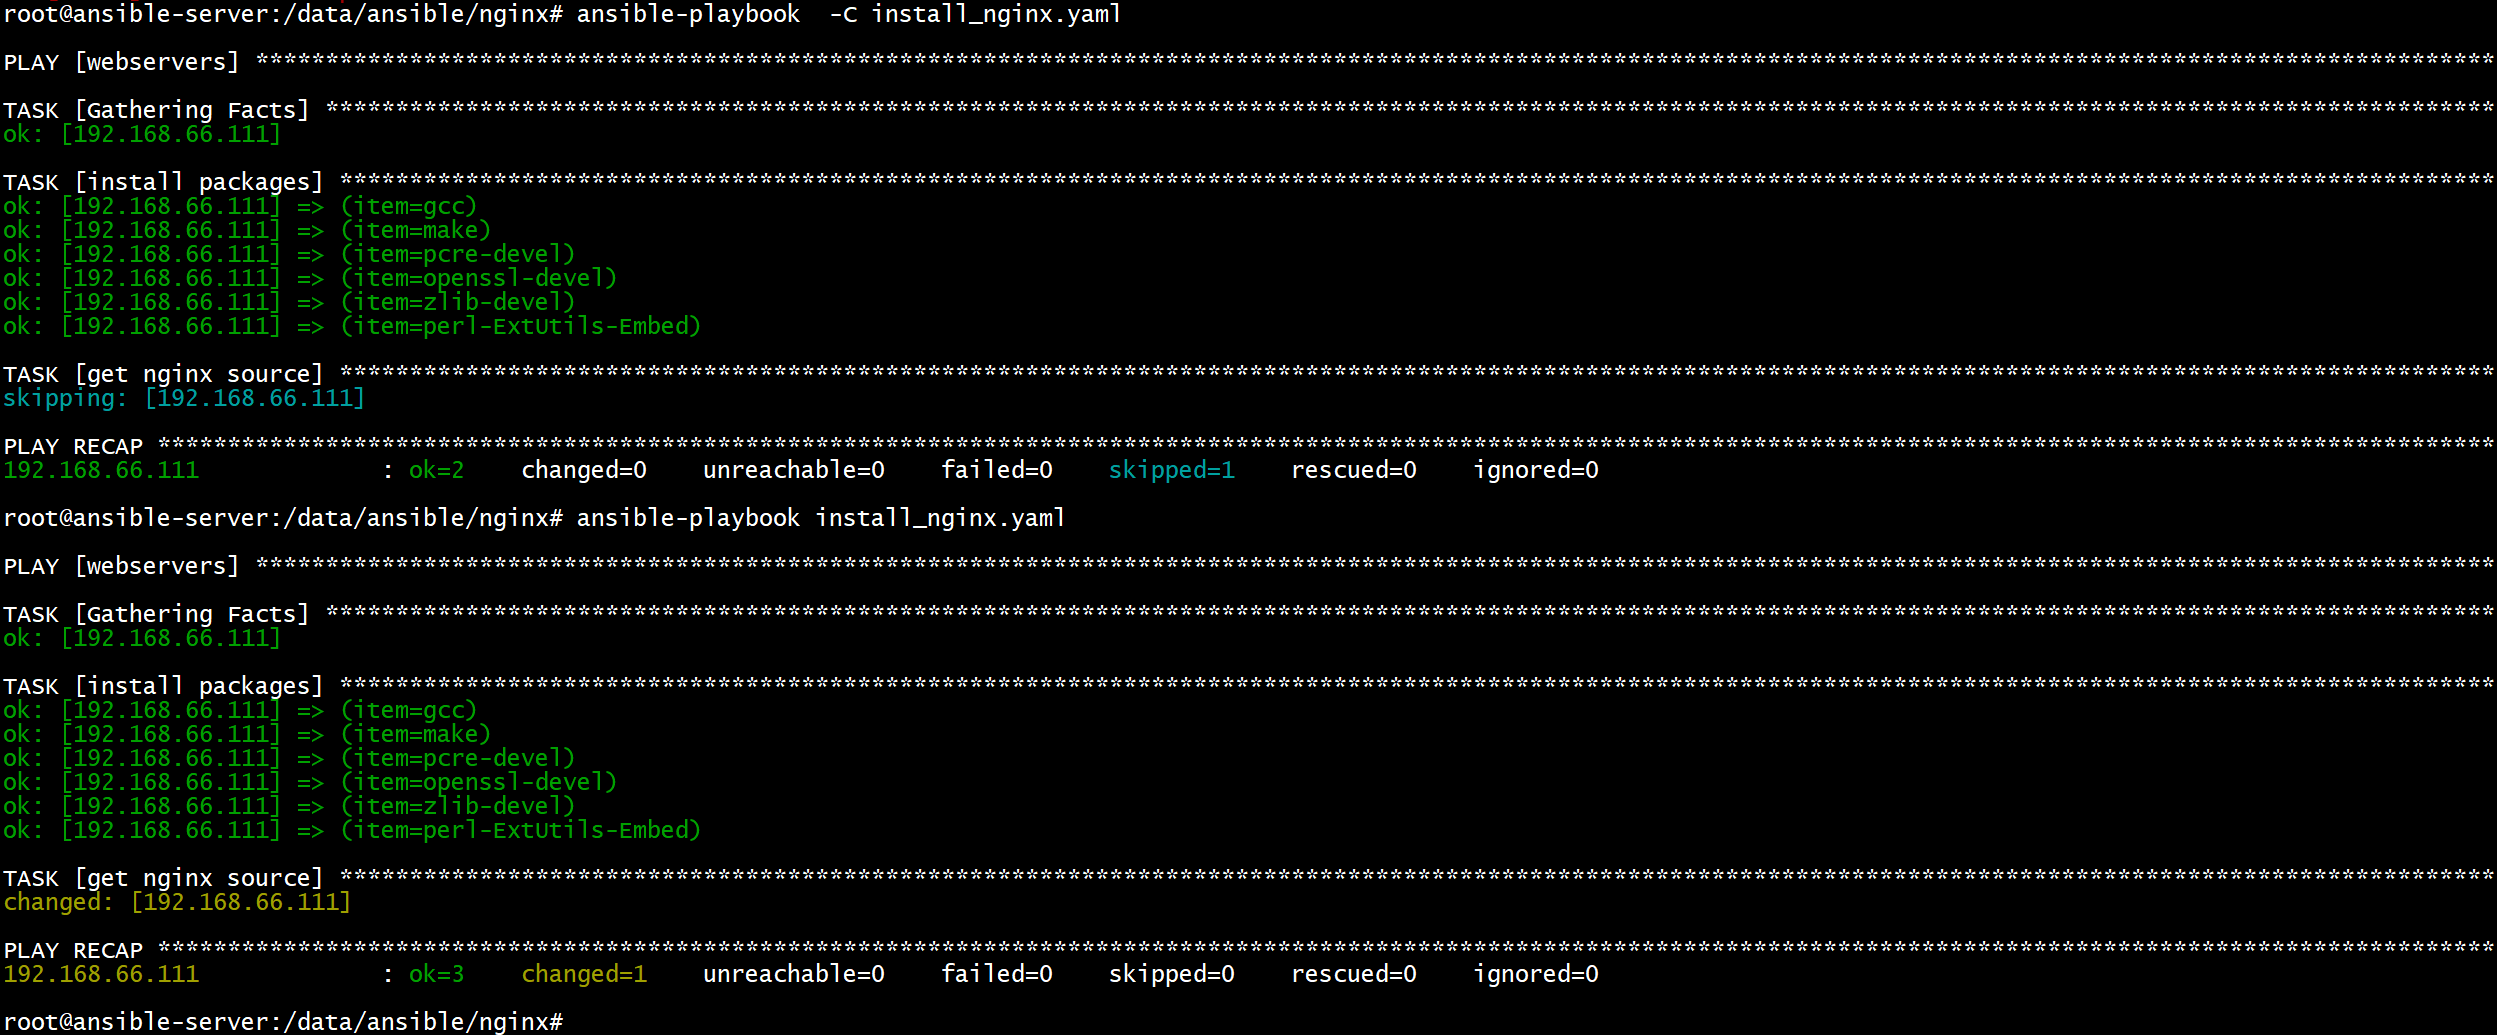This screenshot has height=1035, width=2497.
Task: Click 'TASK [Gathering Facts]' in the check-mode run
Action: point(156,110)
